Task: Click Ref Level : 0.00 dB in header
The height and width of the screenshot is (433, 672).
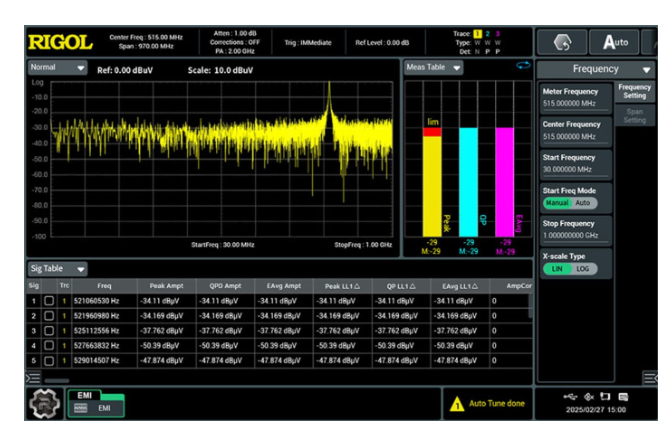Action: click(382, 42)
